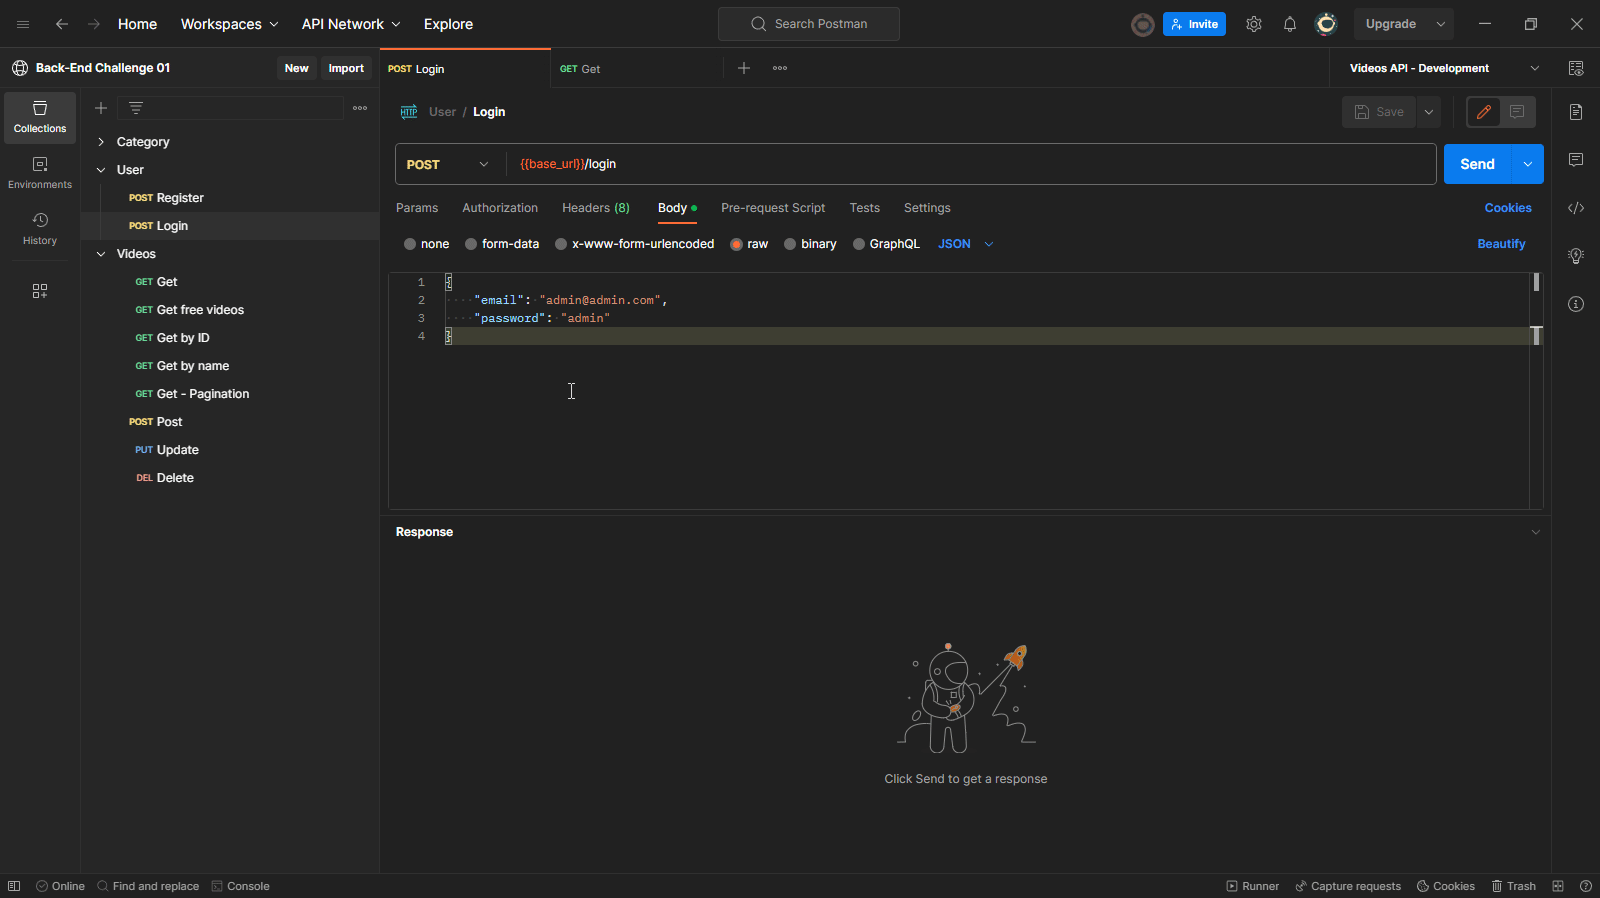This screenshot has width=1600, height=898.
Task: Click the collections filter icon
Action: [x=136, y=108]
